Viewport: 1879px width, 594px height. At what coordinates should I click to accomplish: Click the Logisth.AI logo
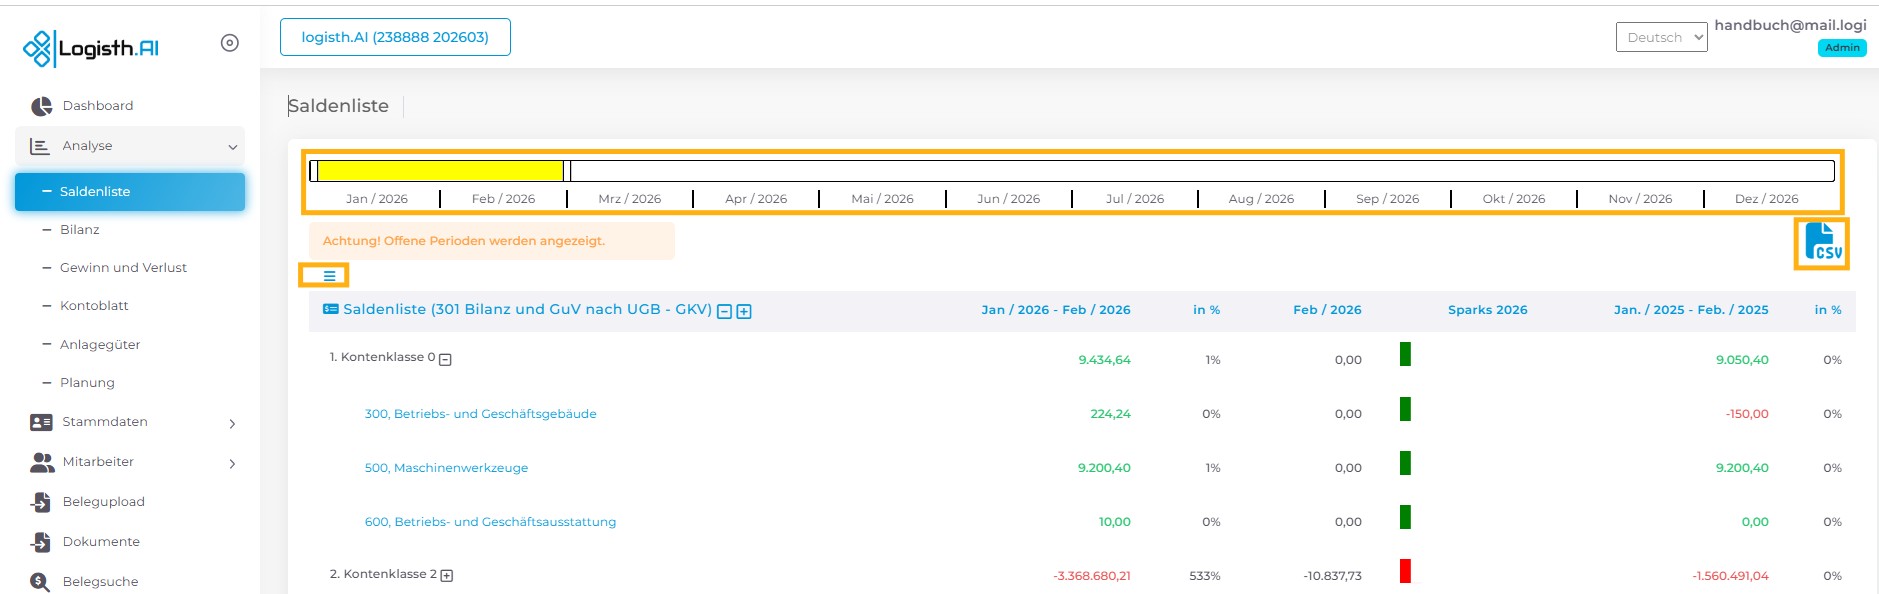92,48
